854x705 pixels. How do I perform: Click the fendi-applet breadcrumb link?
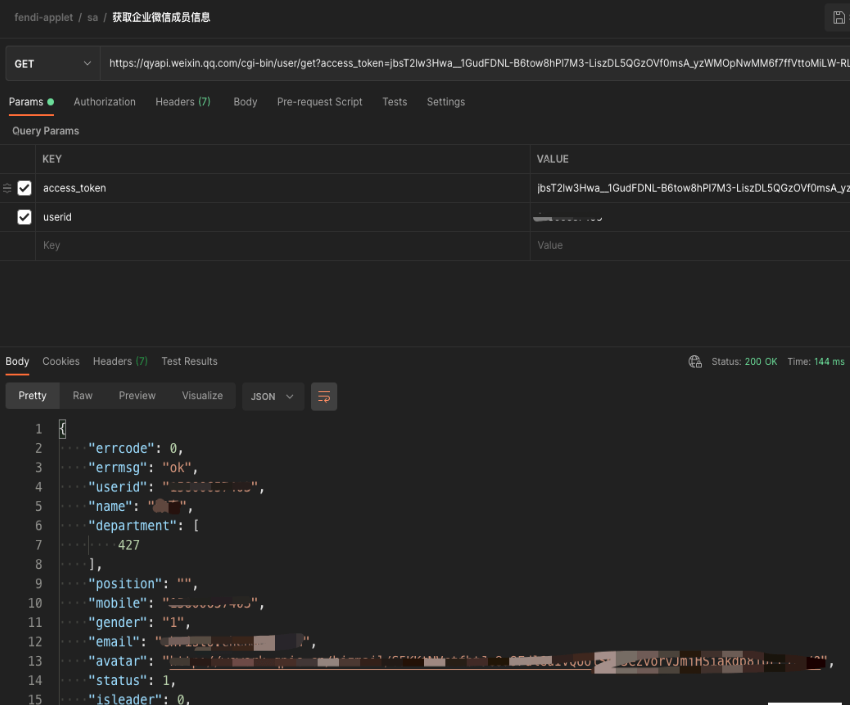tap(44, 17)
